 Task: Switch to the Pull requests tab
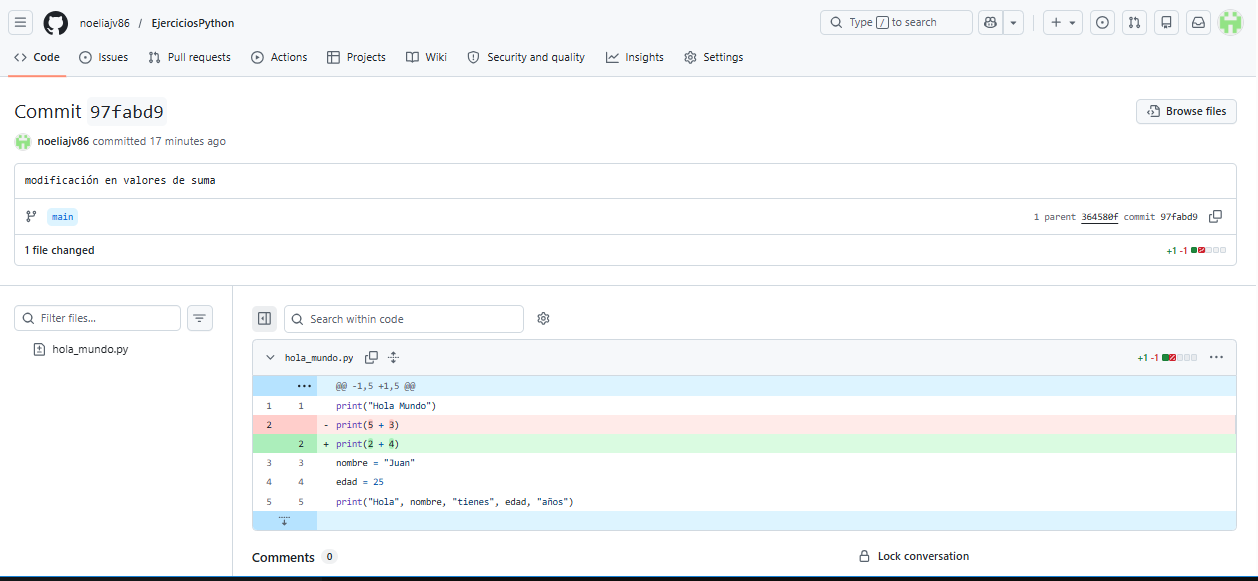click(x=189, y=57)
